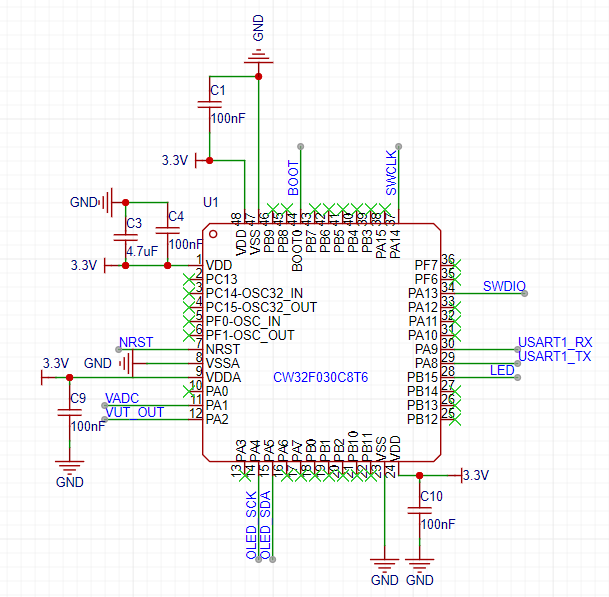Click the PC14-OSC32_IN pin name
The height and width of the screenshot is (597, 609).
[x=254, y=293]
